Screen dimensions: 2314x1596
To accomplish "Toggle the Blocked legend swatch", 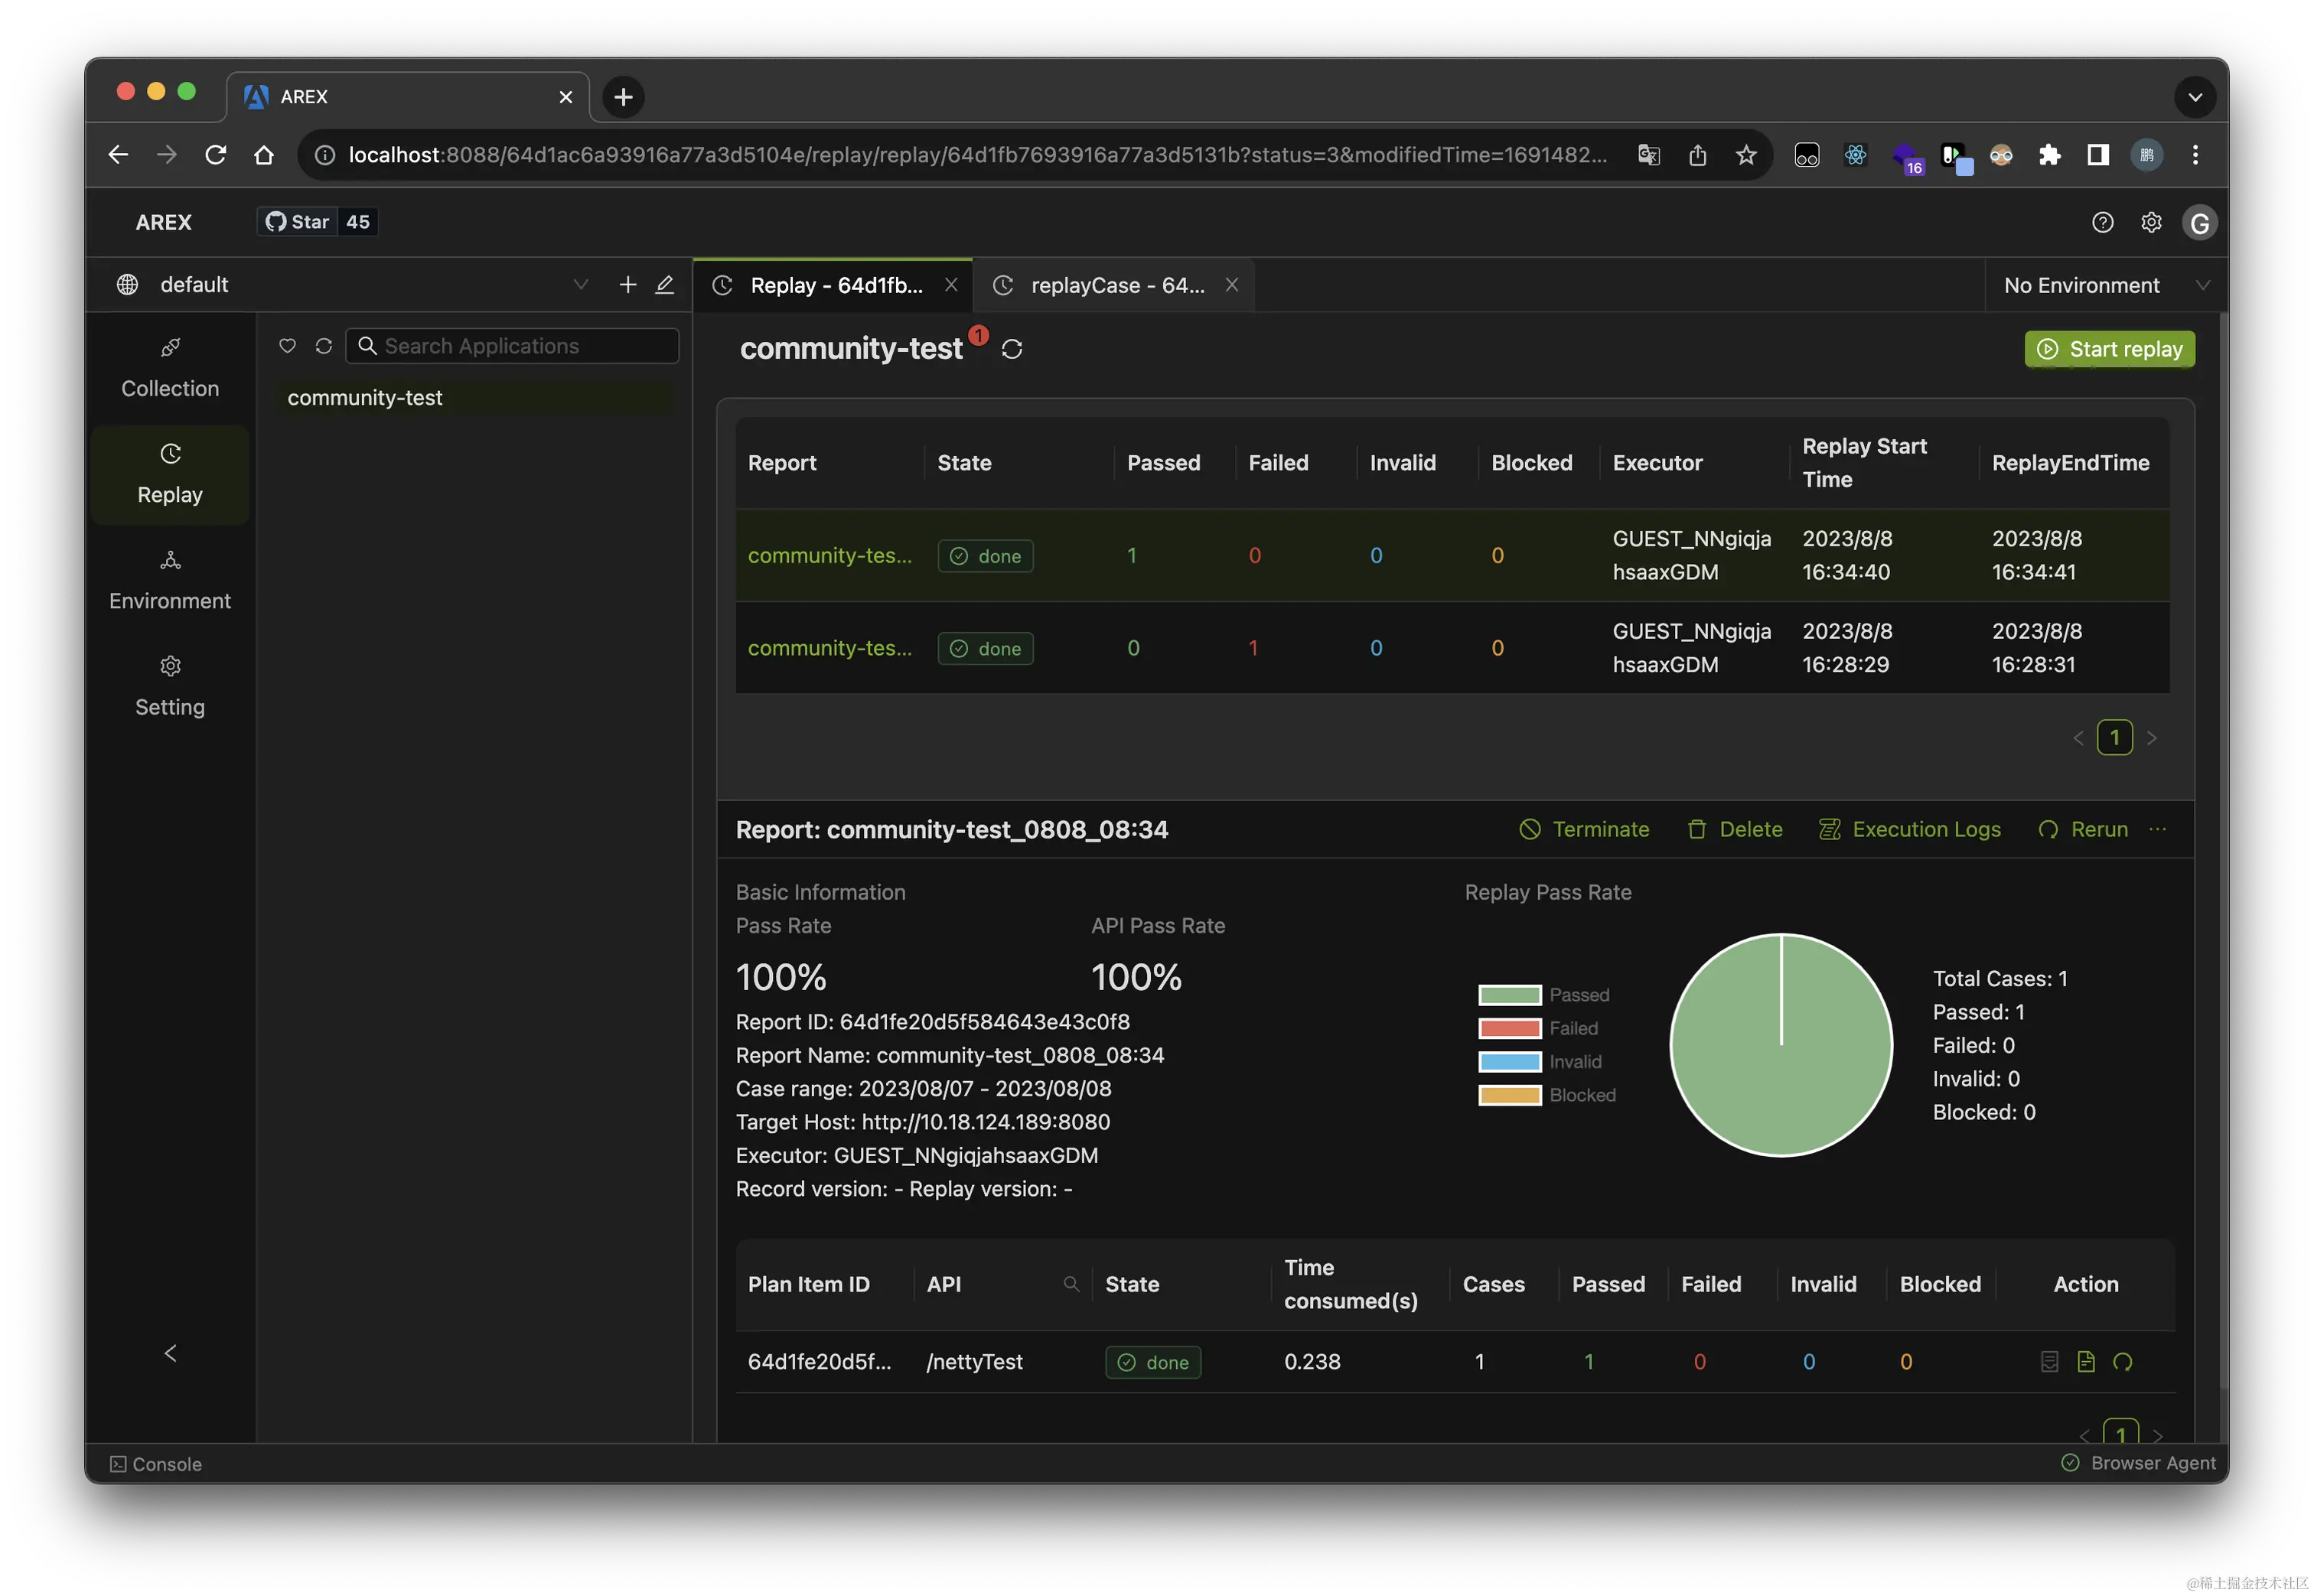I will (1511, 1095).
